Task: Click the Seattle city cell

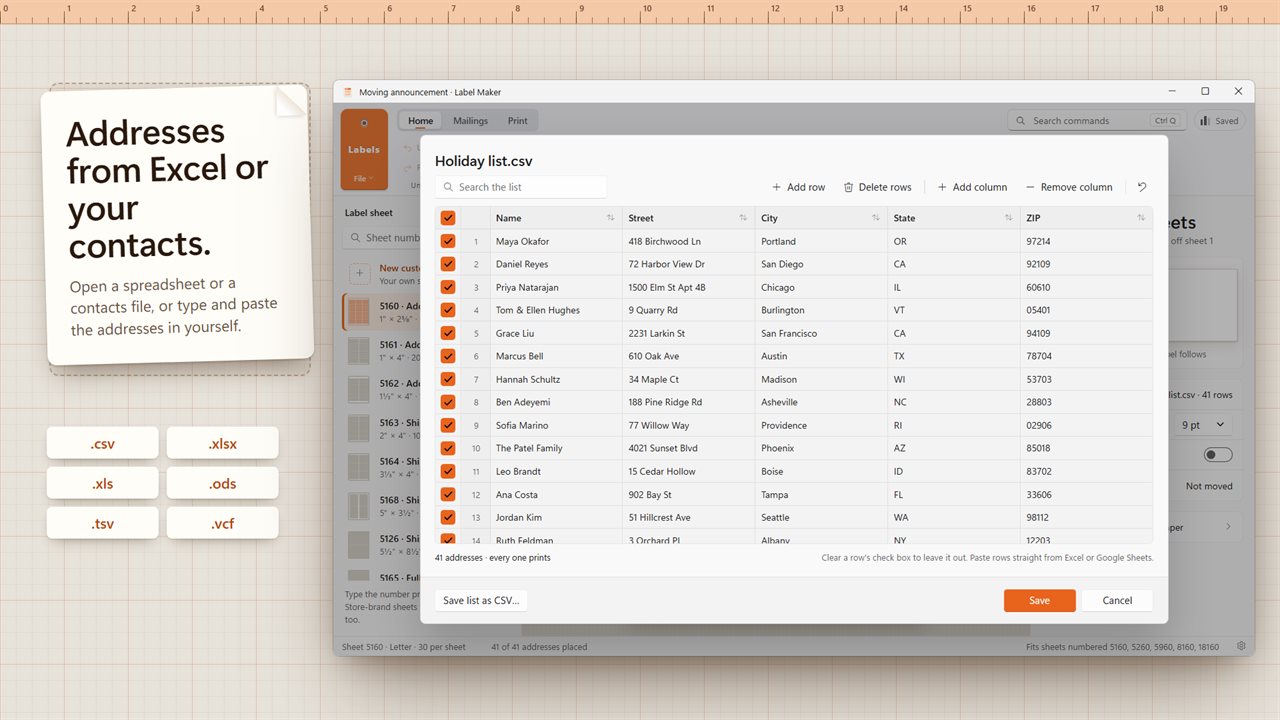Action: pos(821,517)
